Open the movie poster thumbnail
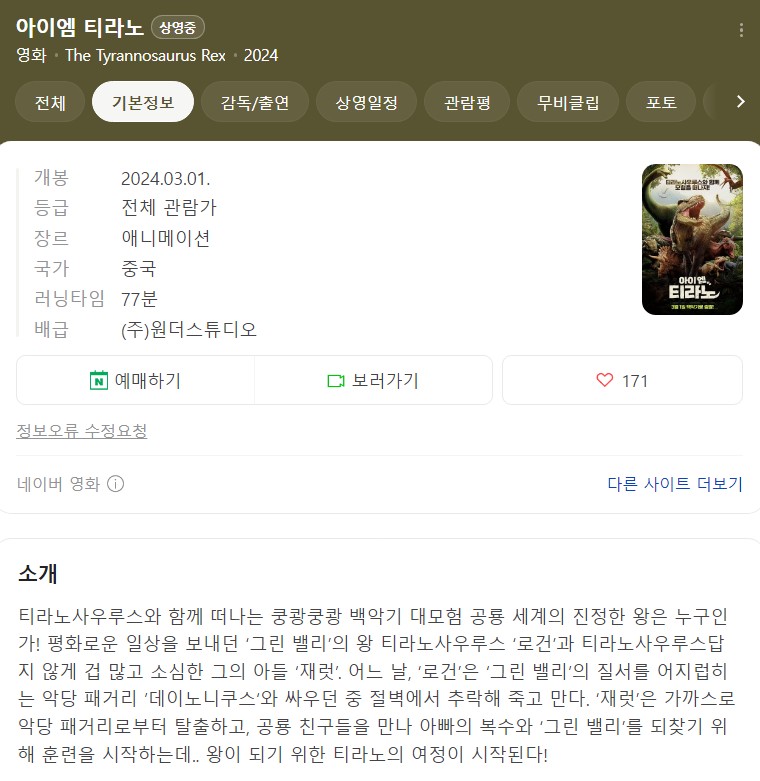760x781 pixels. pos(692,240)
